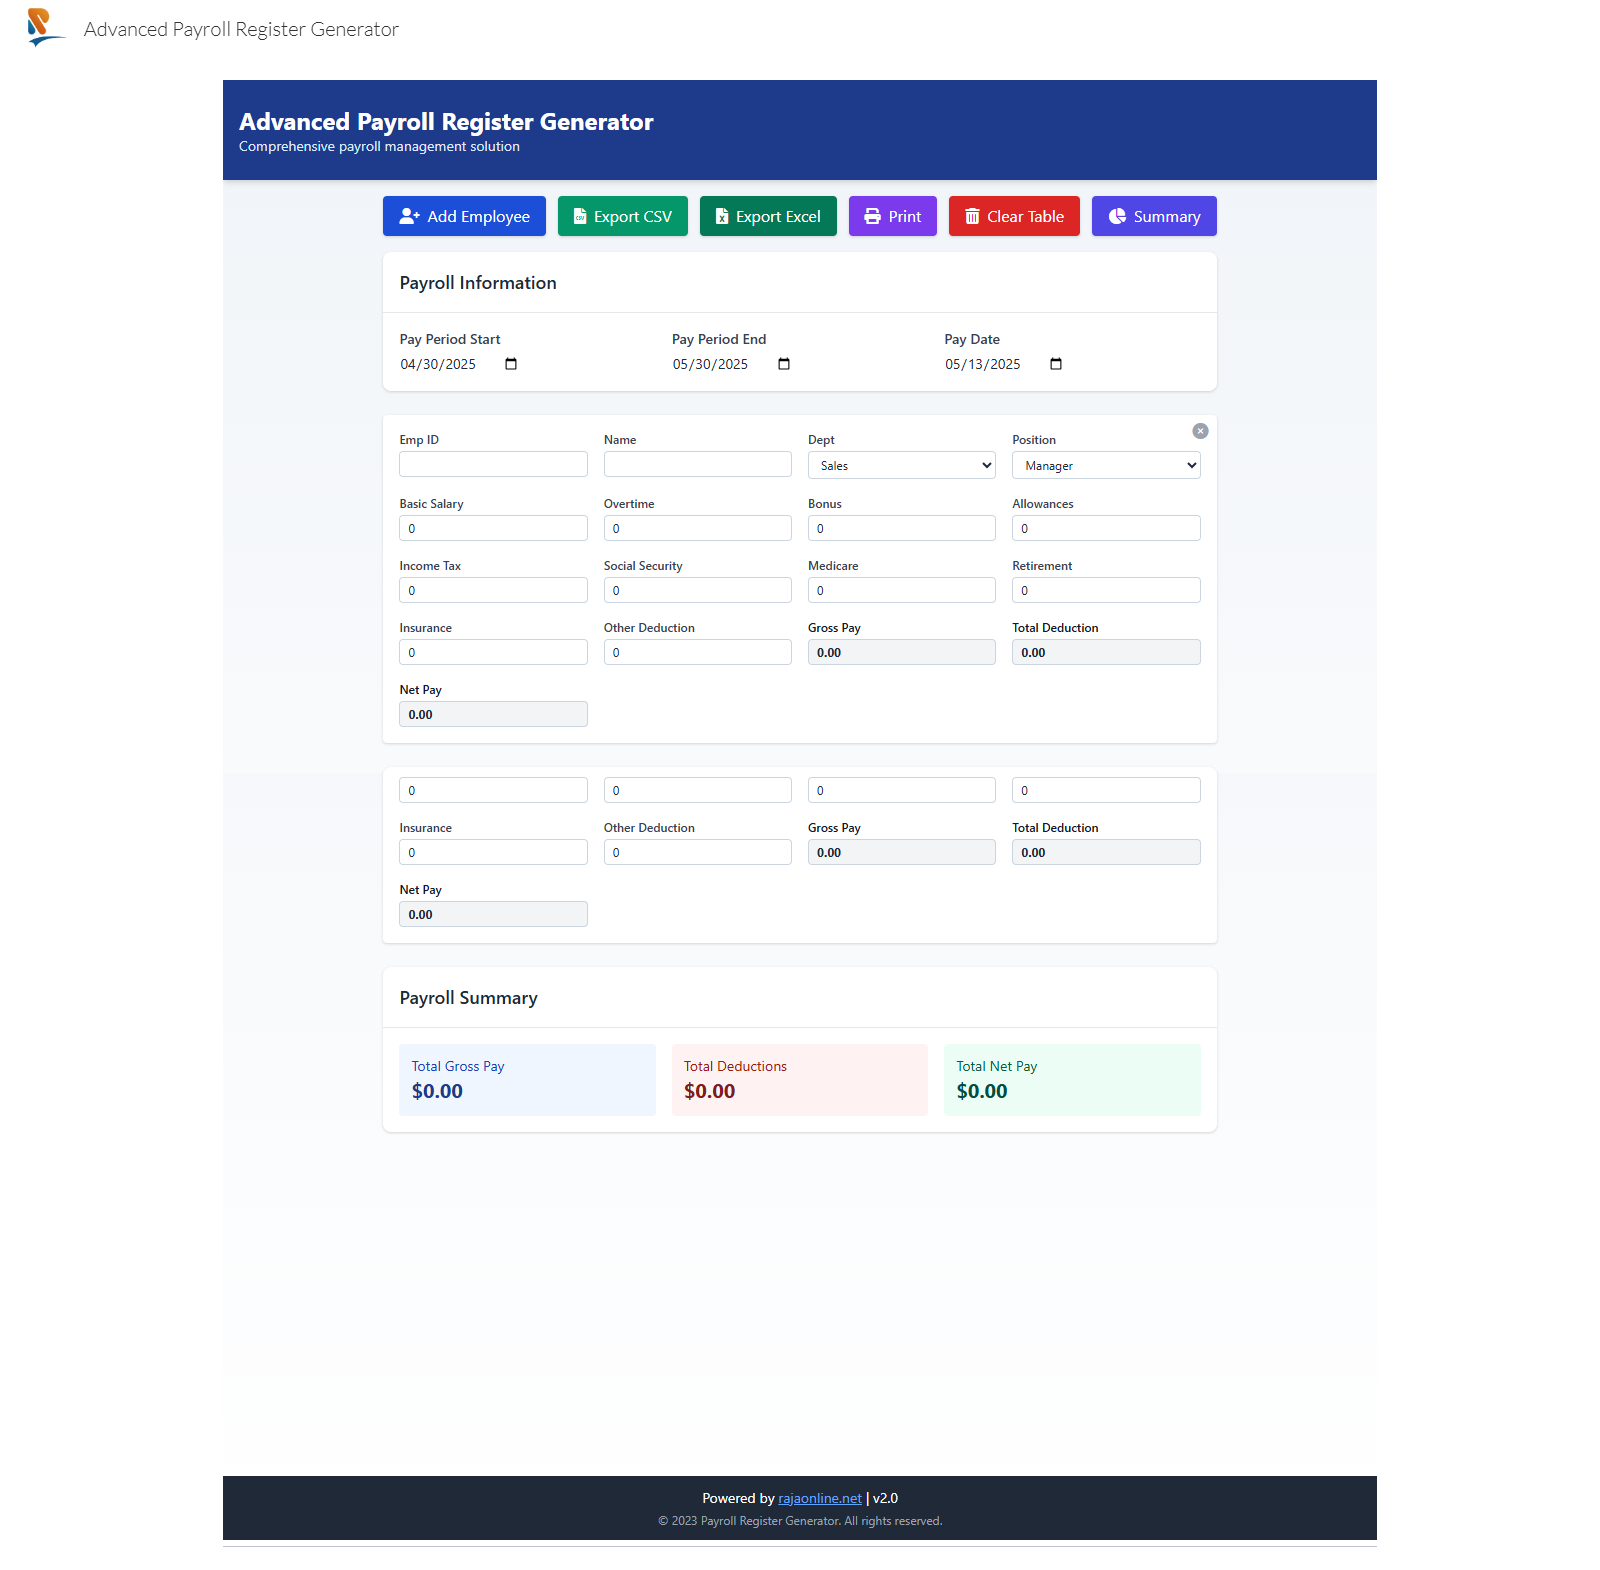The image size is (1600, 1570).
Task: Click Net Pay value in first card
Action: 493,714
